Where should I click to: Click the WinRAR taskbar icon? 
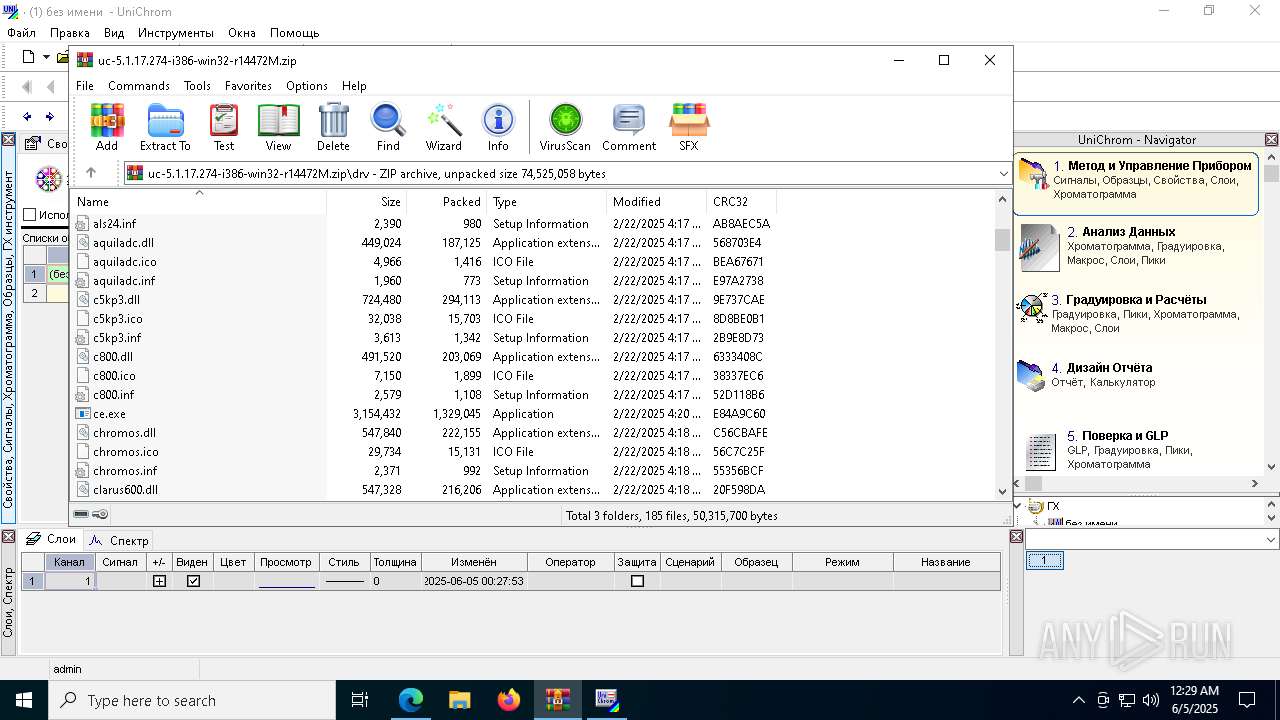(x=558, y=700)
